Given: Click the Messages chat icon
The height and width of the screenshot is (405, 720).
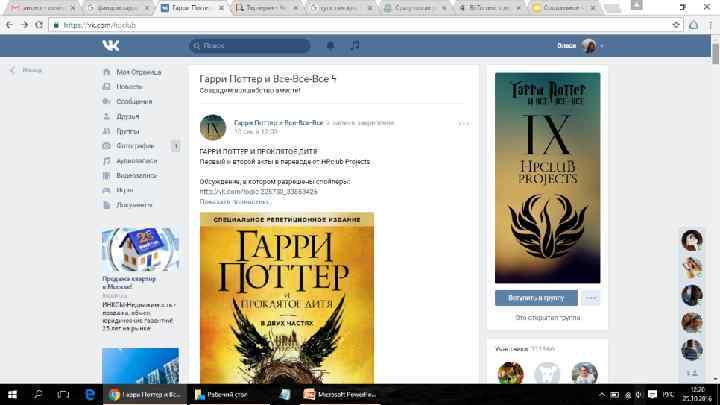Looking at the screenshot, I should 107,101.
